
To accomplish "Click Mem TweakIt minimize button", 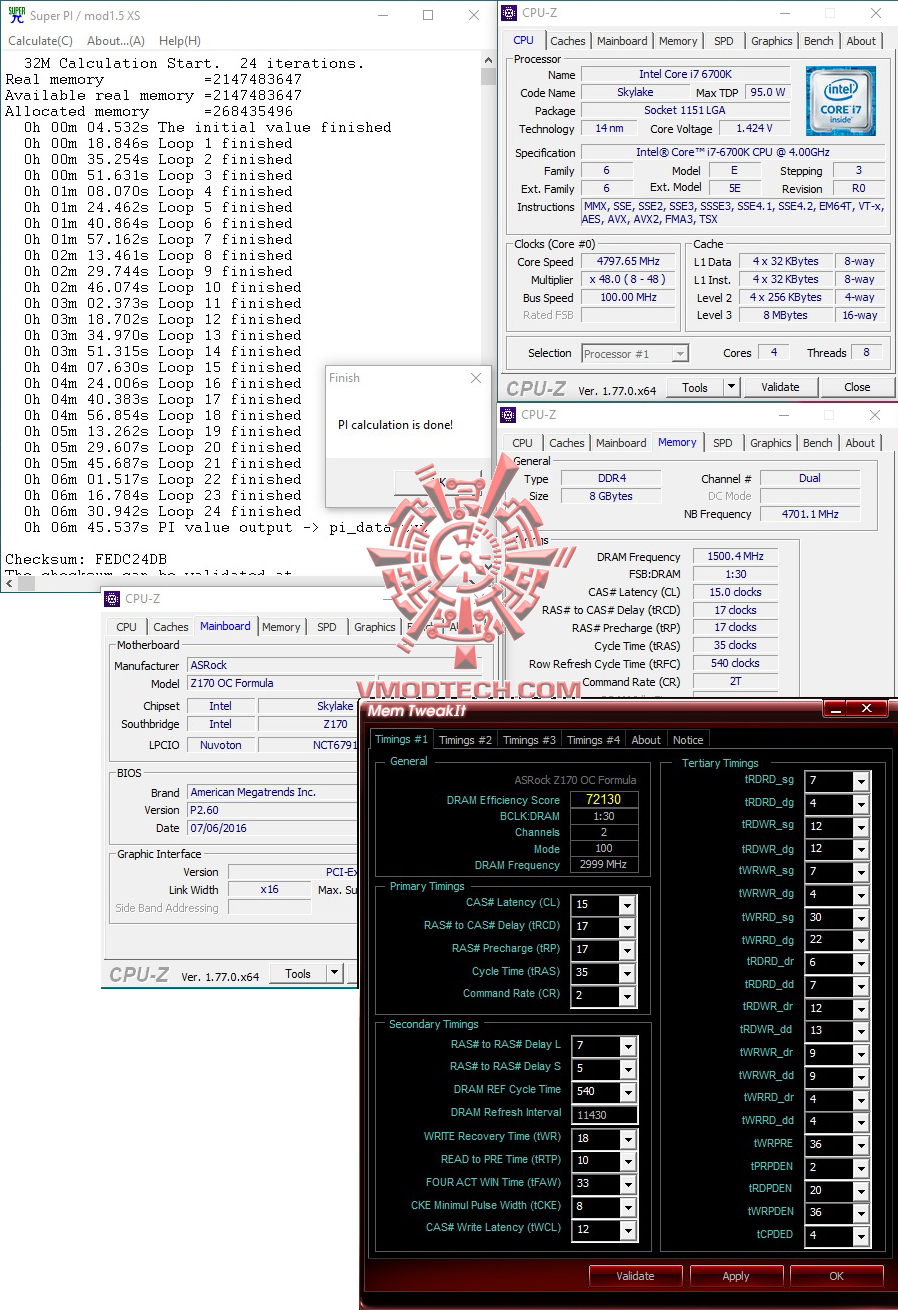I will pyautogui.click(x=837, y=709).
